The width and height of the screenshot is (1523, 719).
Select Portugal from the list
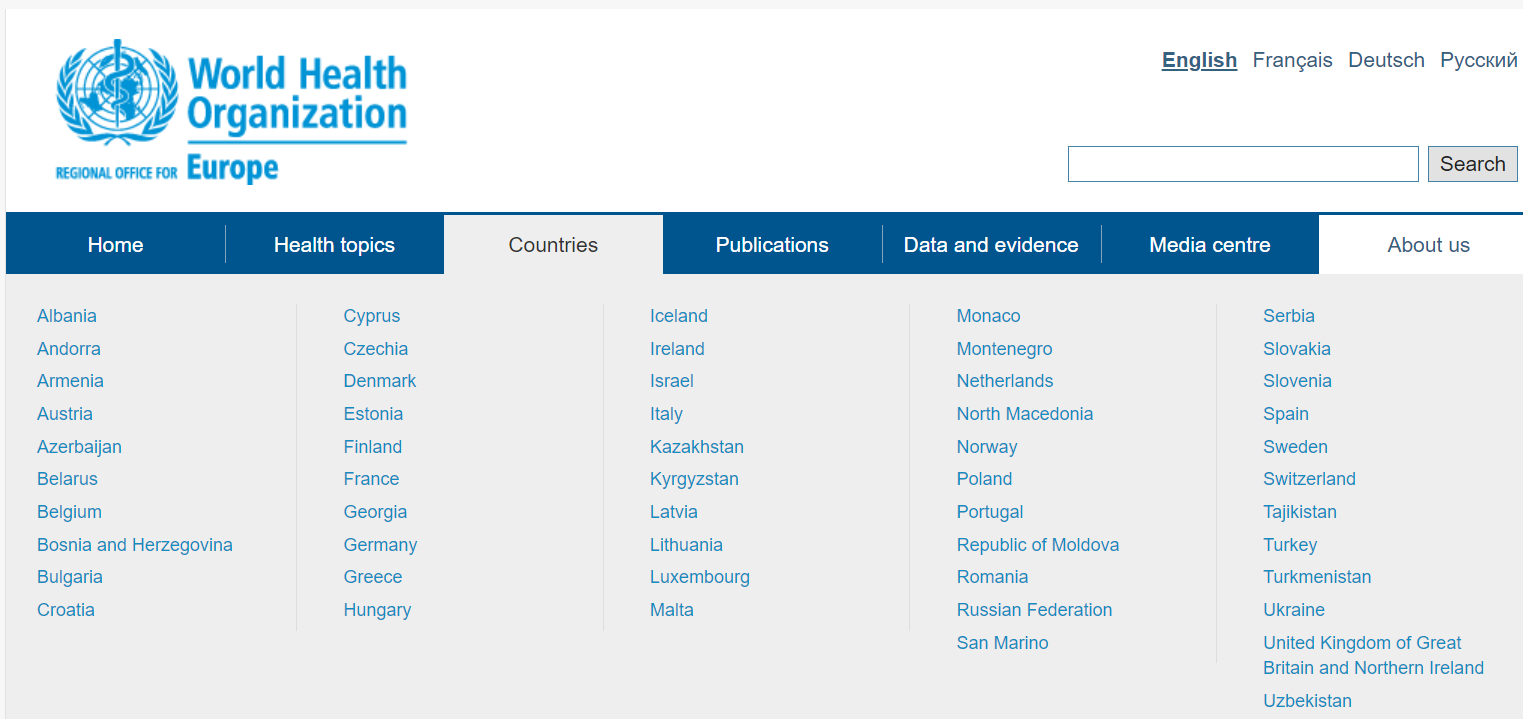pyautogui.click(x=990, y=512)
